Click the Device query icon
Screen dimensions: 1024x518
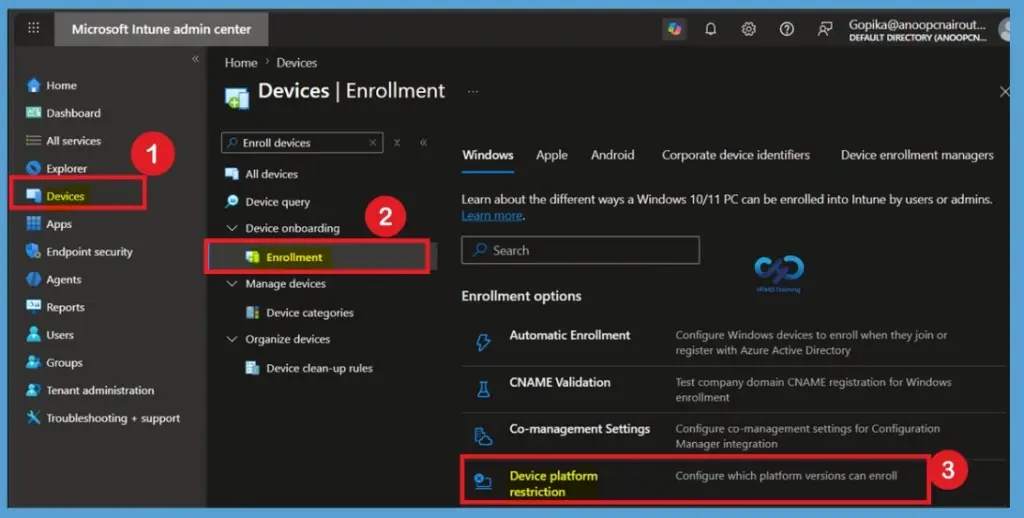click(x=232, y=202)
